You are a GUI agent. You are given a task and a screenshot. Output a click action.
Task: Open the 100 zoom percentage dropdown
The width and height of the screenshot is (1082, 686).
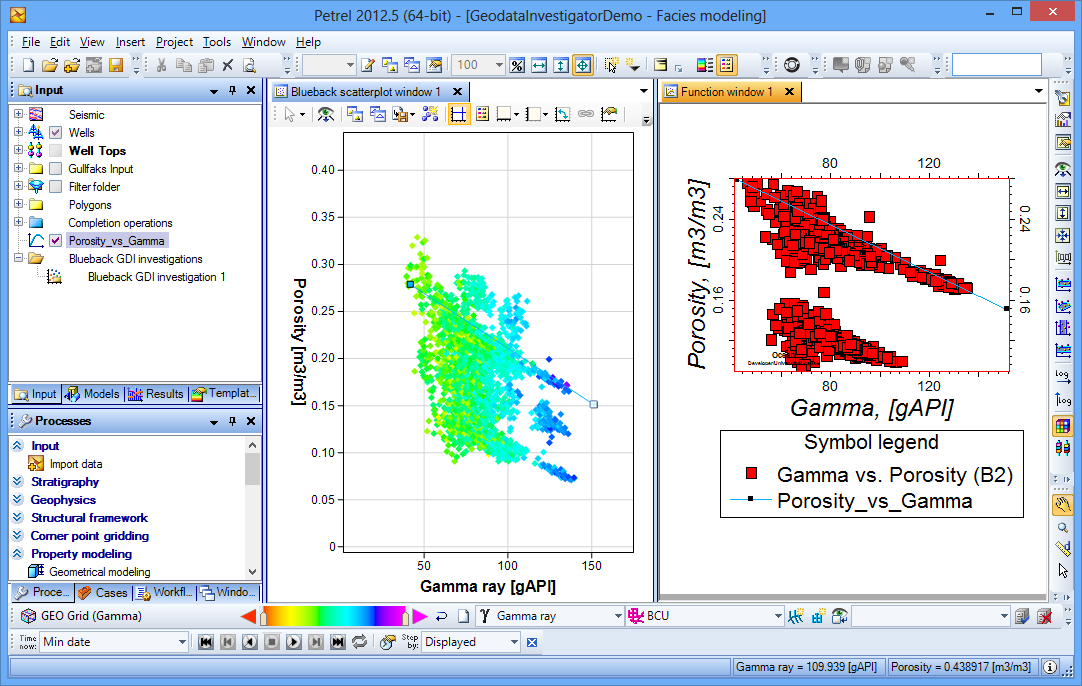(499, 65)
